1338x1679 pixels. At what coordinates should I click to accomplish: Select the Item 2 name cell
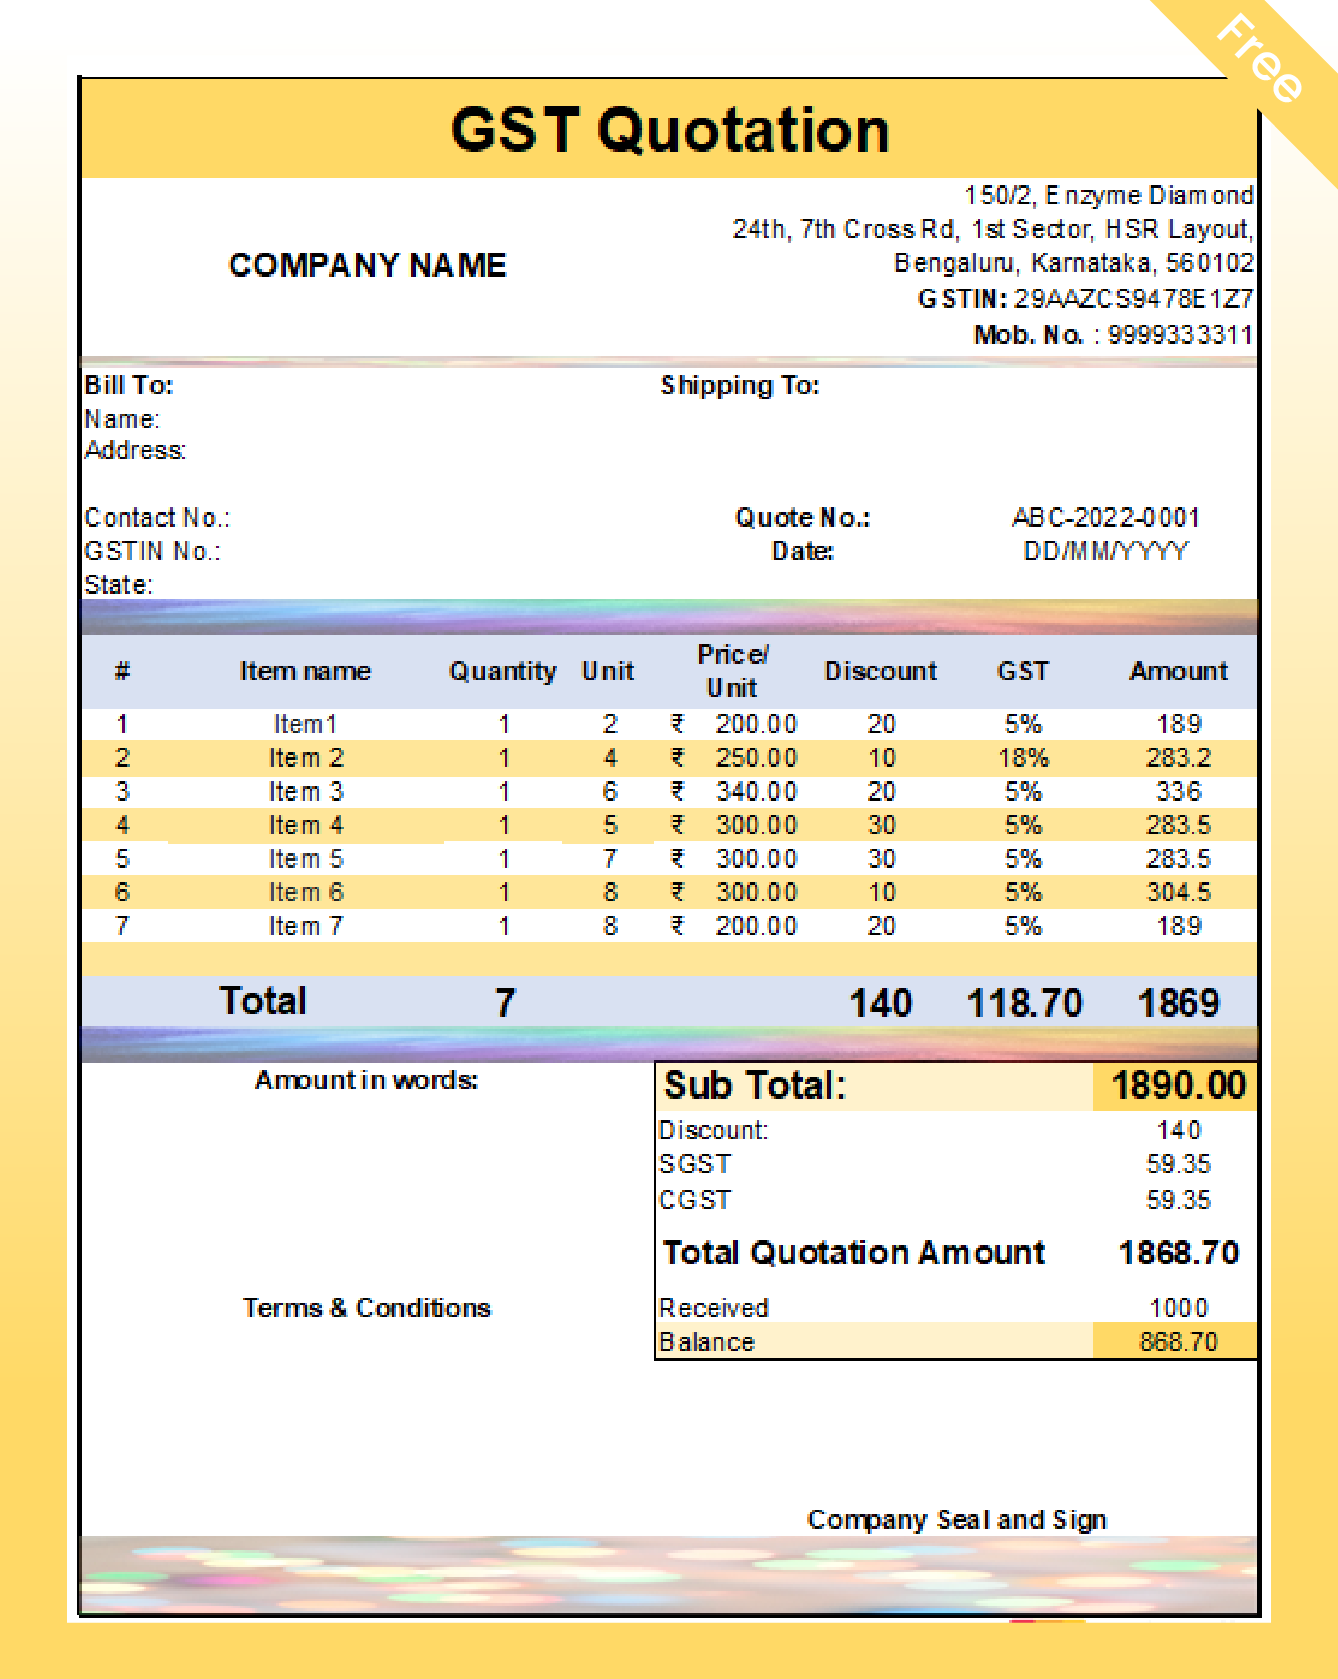click(305, 758)
